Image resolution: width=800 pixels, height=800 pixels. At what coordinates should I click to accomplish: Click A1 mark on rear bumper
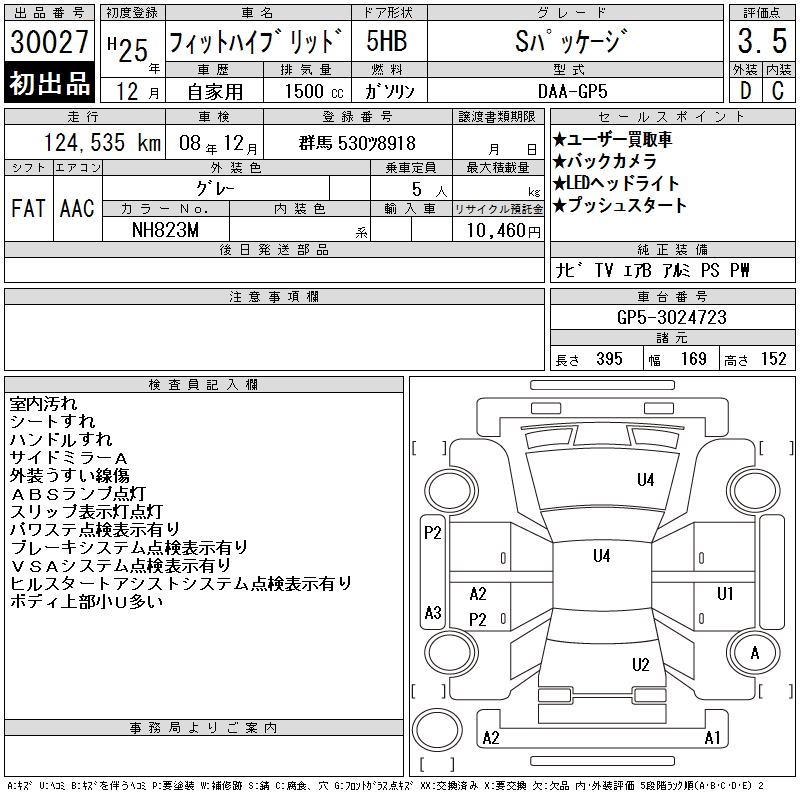[712, 738]
